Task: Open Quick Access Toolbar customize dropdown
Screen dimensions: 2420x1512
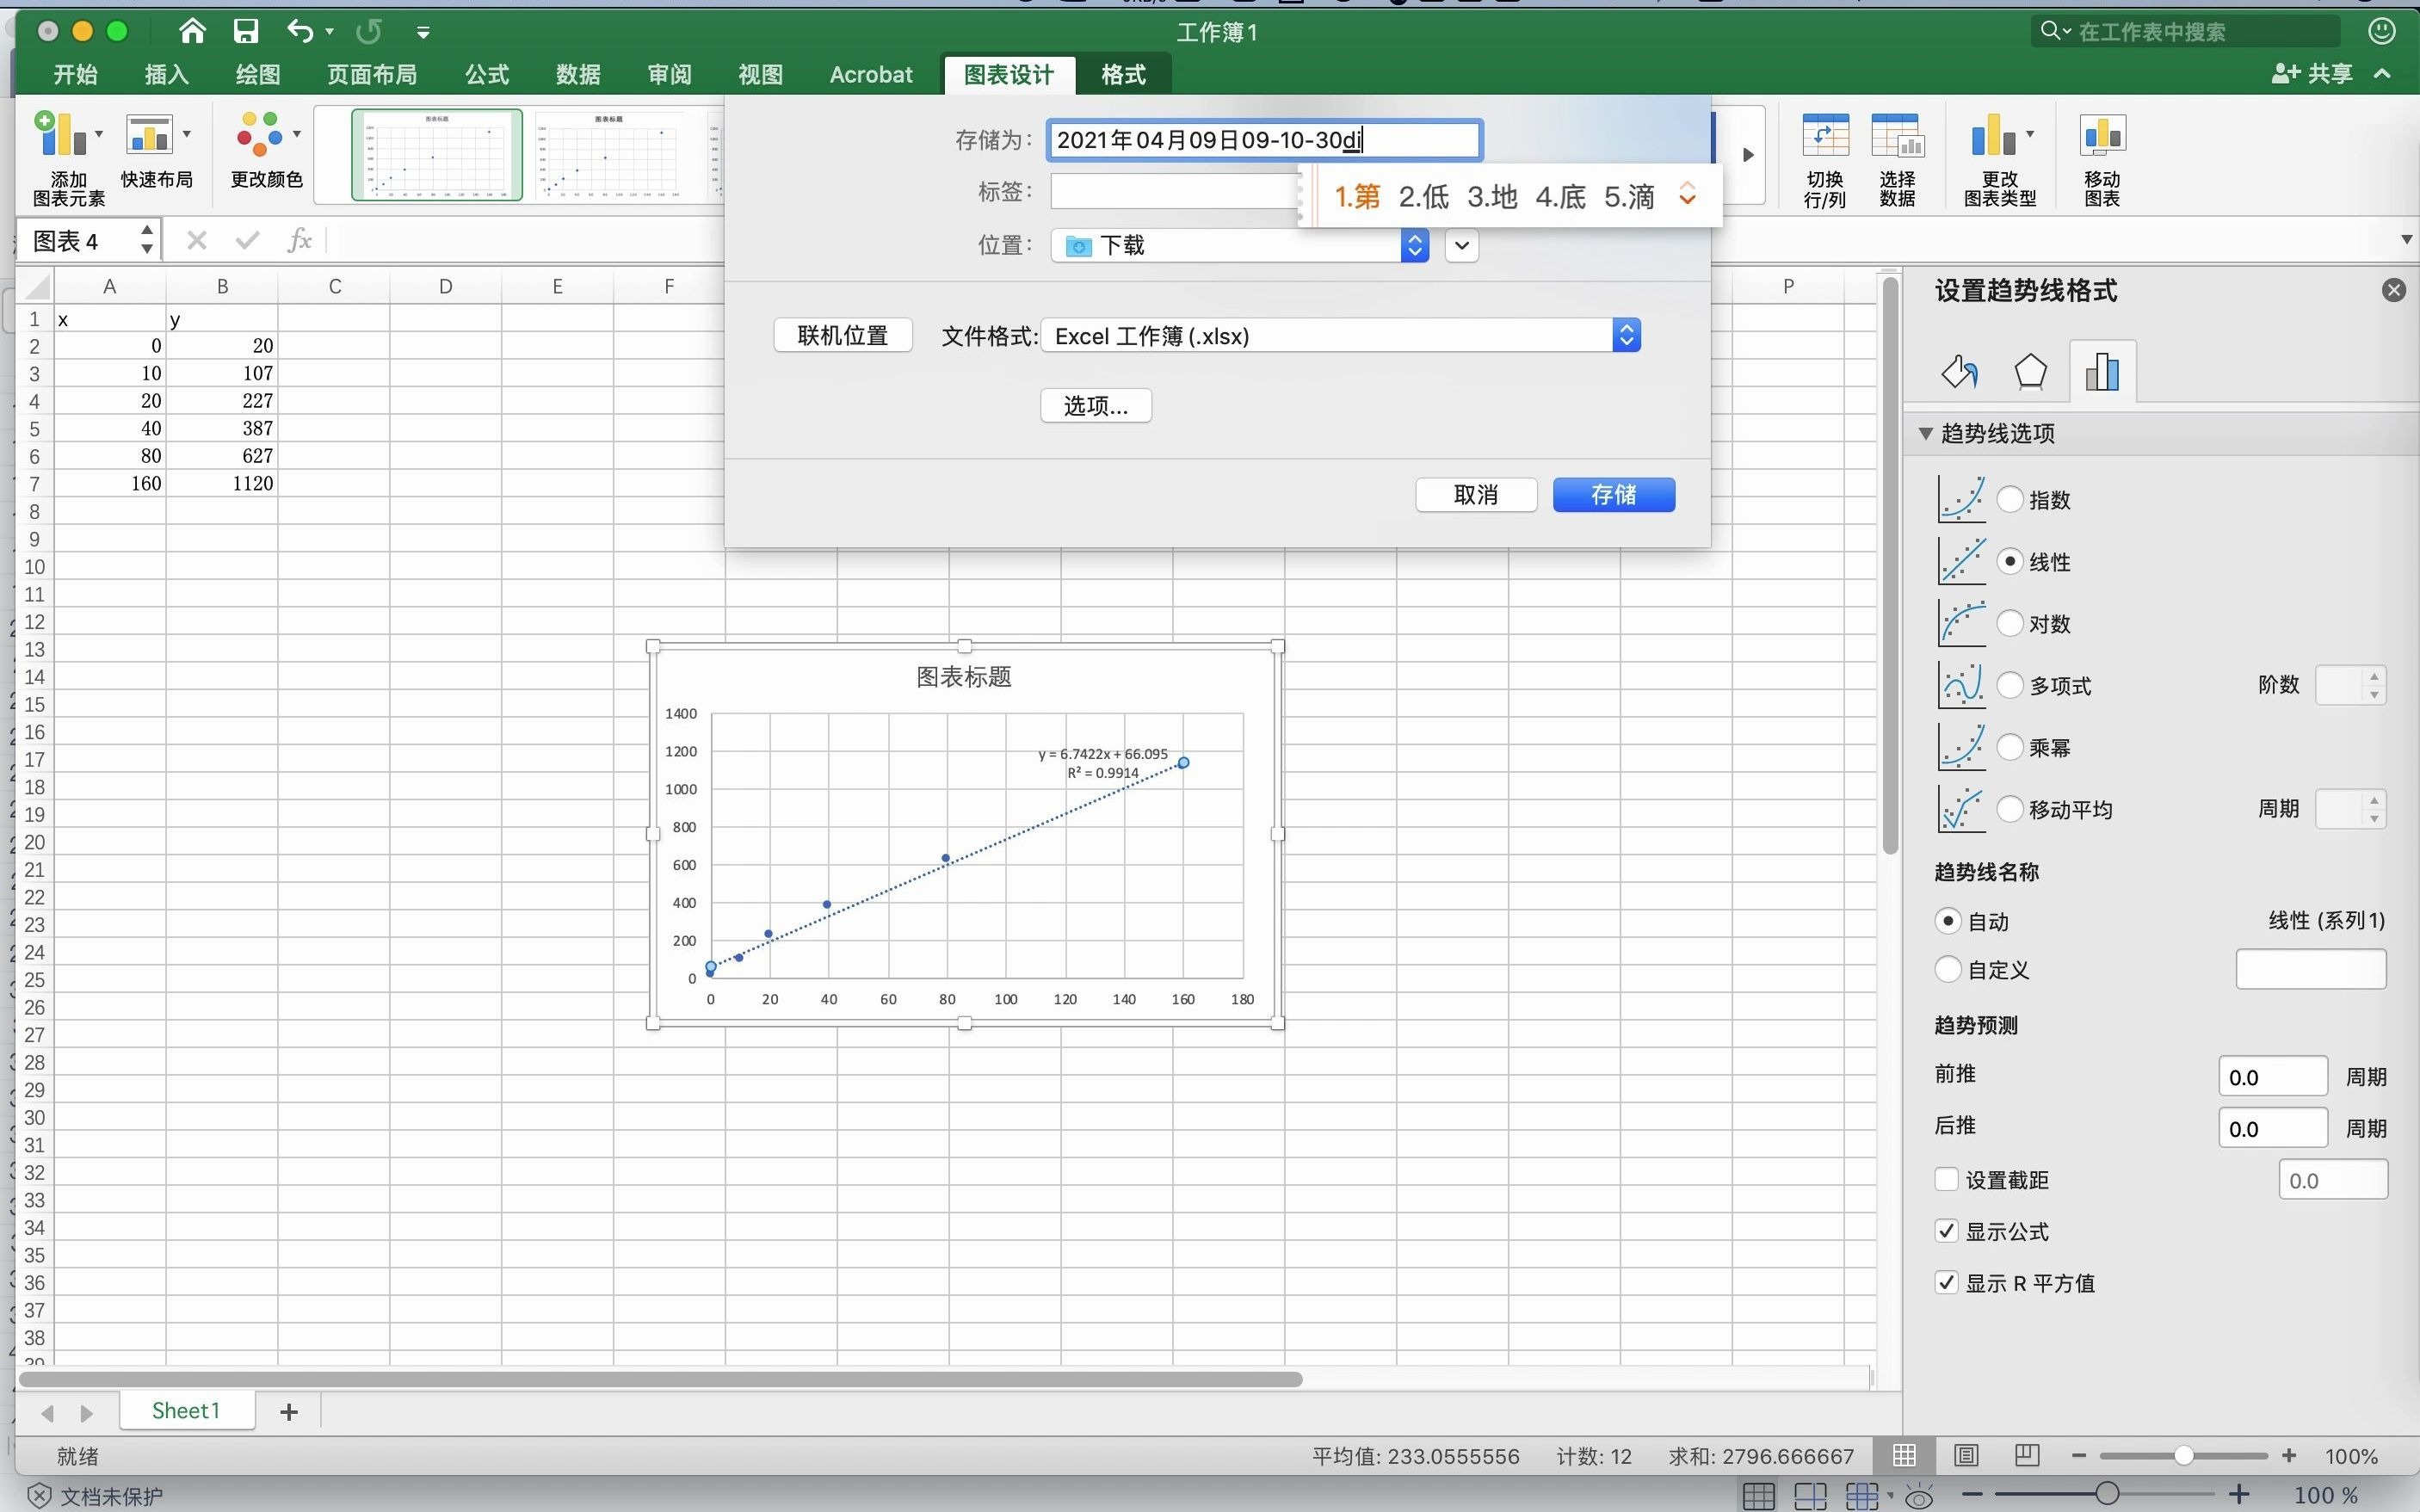Action: [x=423, y=33]
